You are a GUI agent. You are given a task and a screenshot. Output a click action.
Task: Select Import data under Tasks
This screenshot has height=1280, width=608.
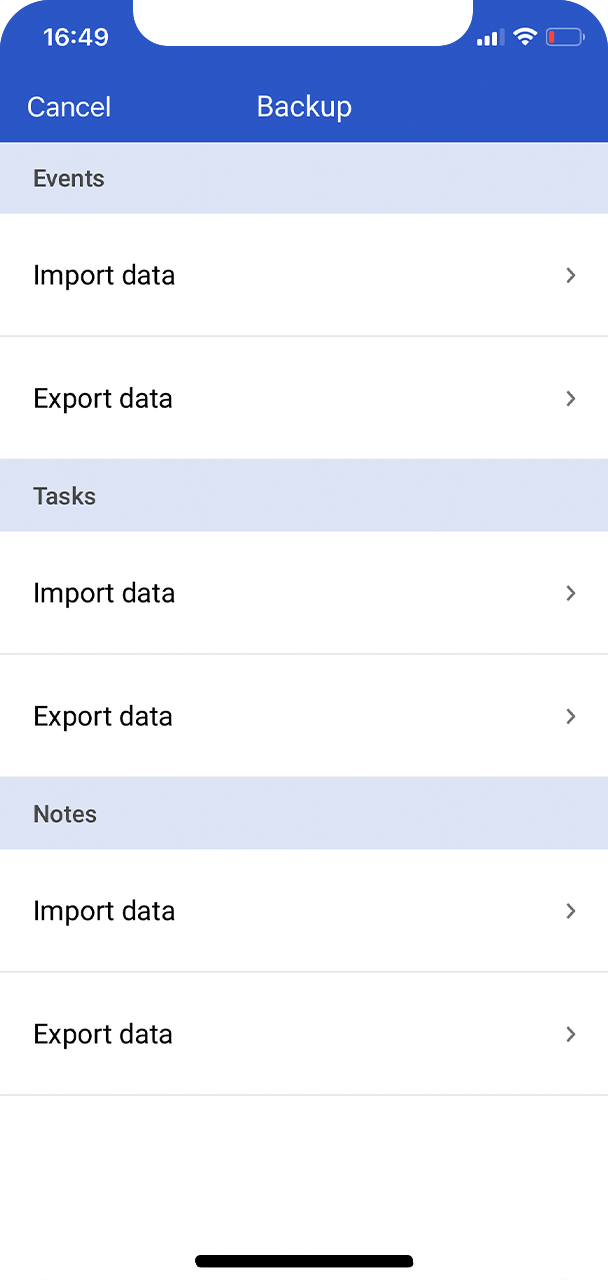tap(104, 593)
